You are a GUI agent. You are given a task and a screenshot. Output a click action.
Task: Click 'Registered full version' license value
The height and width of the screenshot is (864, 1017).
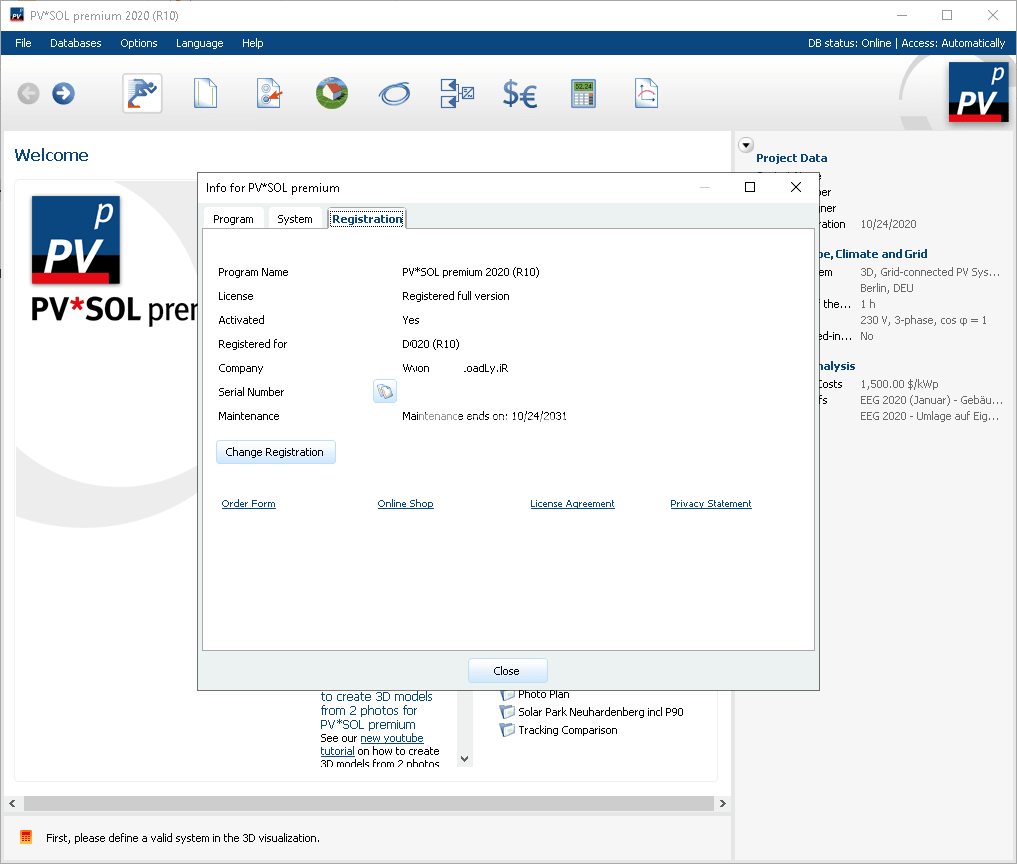(455, 296)
